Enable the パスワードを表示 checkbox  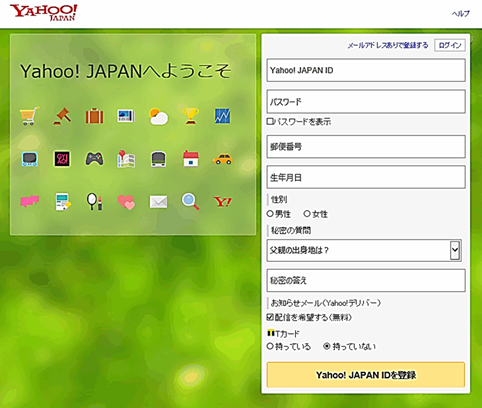pos(270,121)
